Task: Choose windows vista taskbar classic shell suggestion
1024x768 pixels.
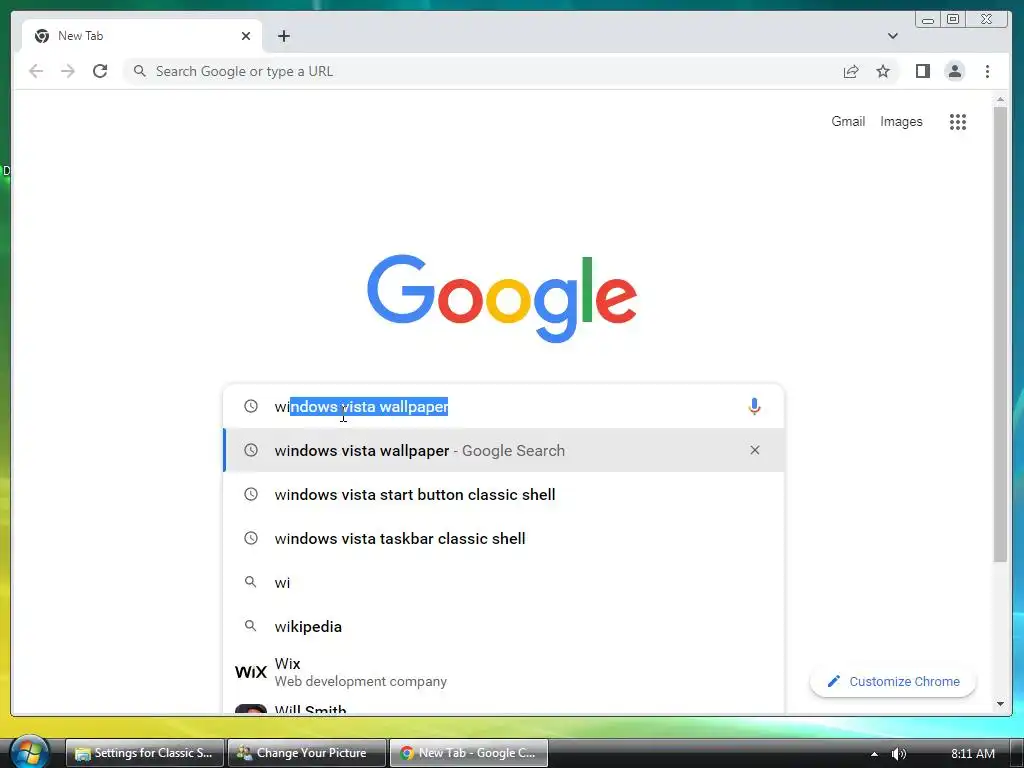Action: [504, 538]
